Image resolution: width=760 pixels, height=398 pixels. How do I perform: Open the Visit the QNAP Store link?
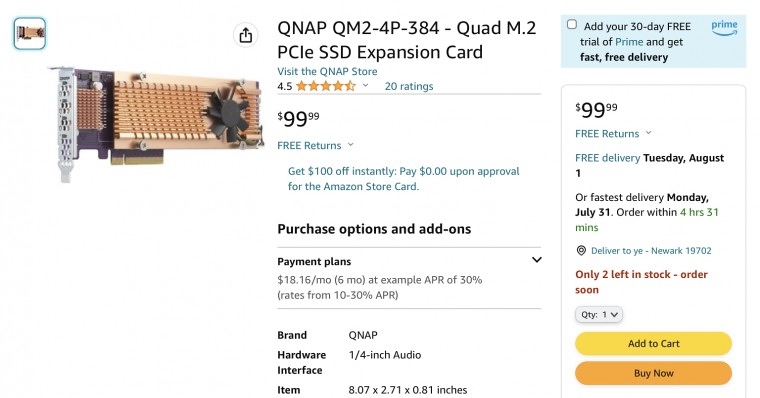pyautogui.click(x=327, y=71)
